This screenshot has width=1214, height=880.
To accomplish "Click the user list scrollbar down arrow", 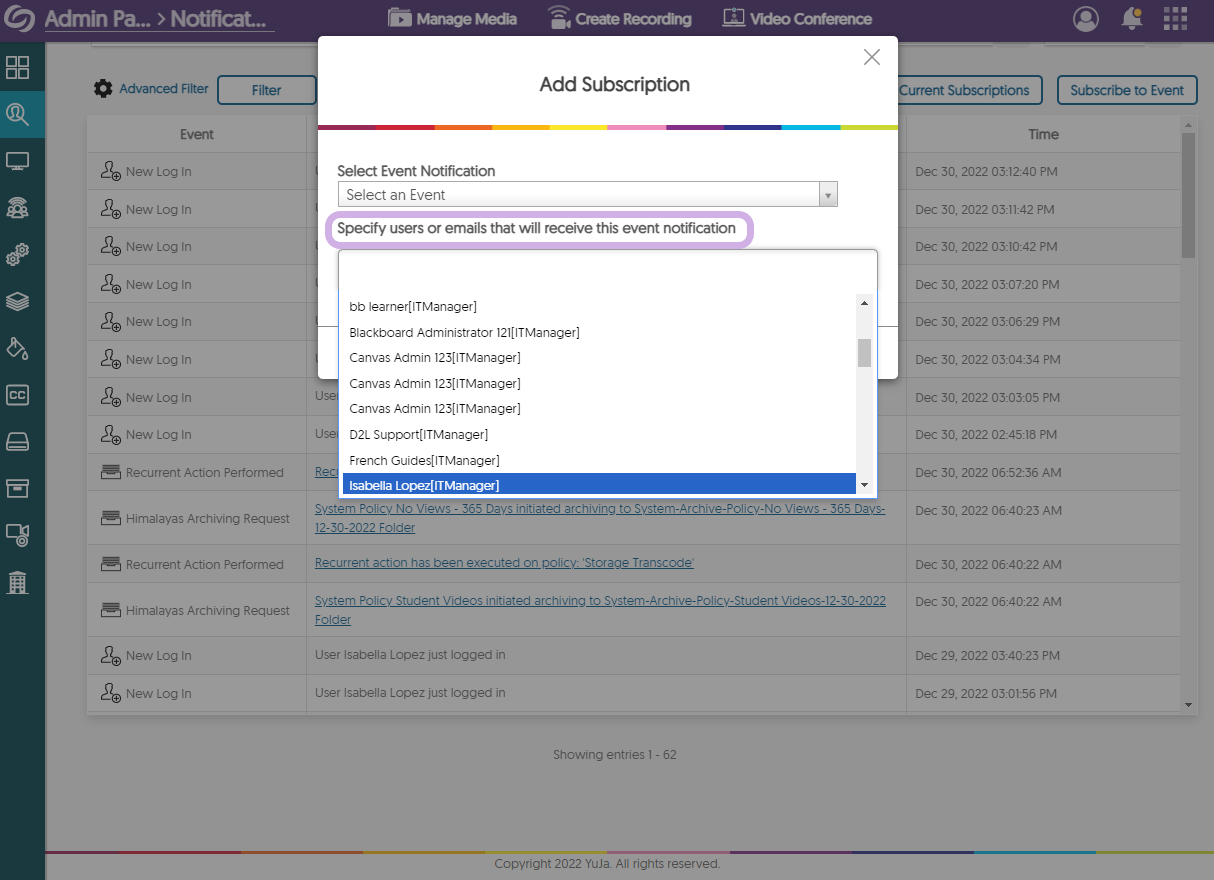I will (864, 484).
